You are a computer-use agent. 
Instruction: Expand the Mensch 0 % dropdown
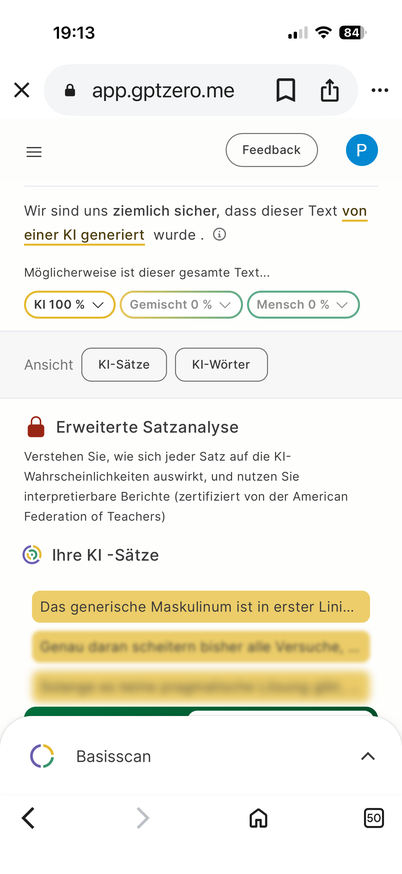pyautogui.click(x=303, y=305)
